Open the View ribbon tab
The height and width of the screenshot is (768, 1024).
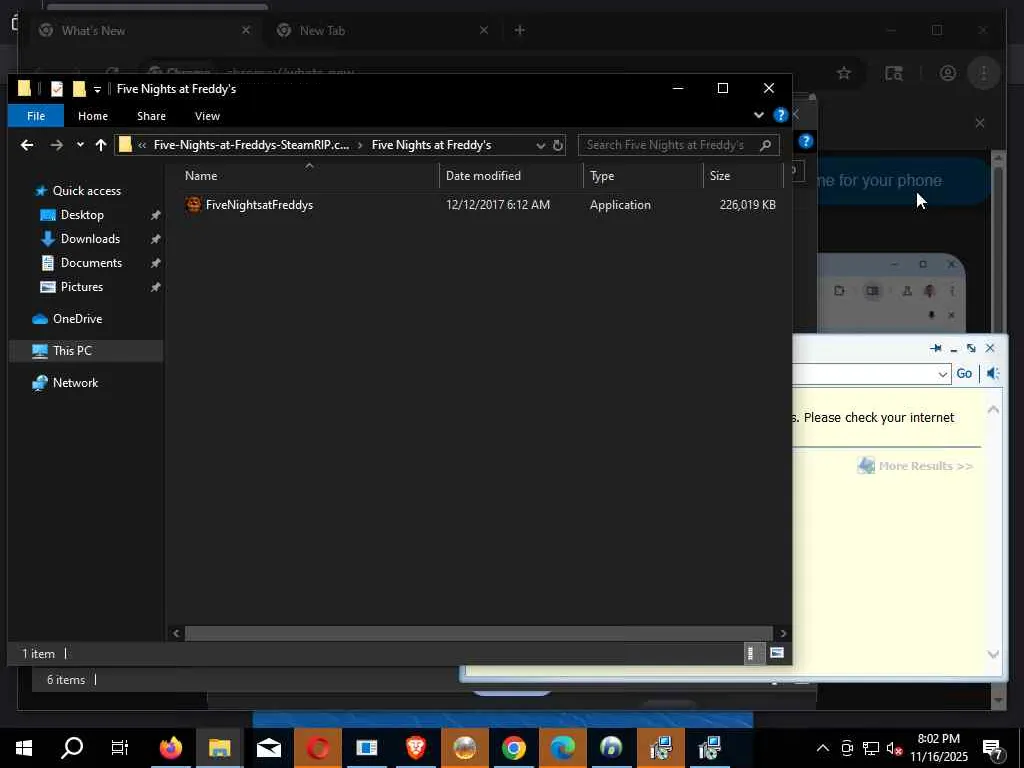pos(207,116)
